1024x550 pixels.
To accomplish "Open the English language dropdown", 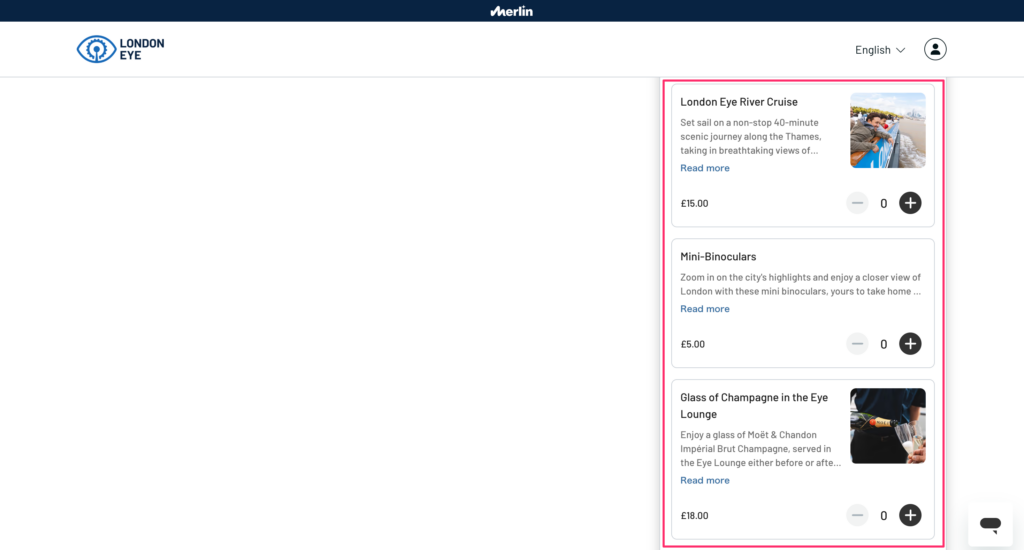I will pos(880,50).
